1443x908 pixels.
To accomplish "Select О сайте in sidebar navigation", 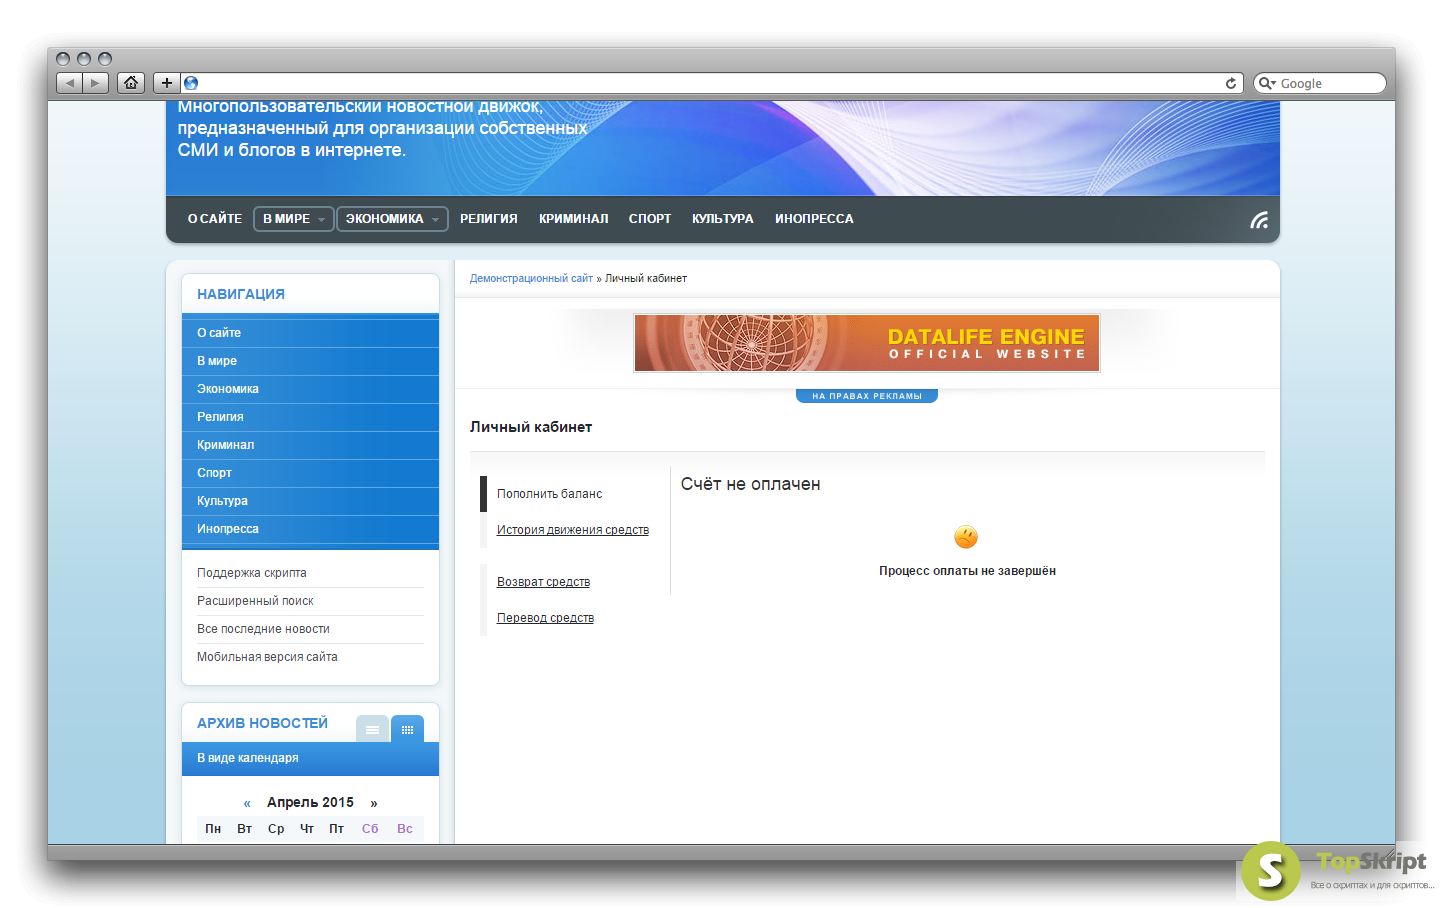I will point(310,333).
